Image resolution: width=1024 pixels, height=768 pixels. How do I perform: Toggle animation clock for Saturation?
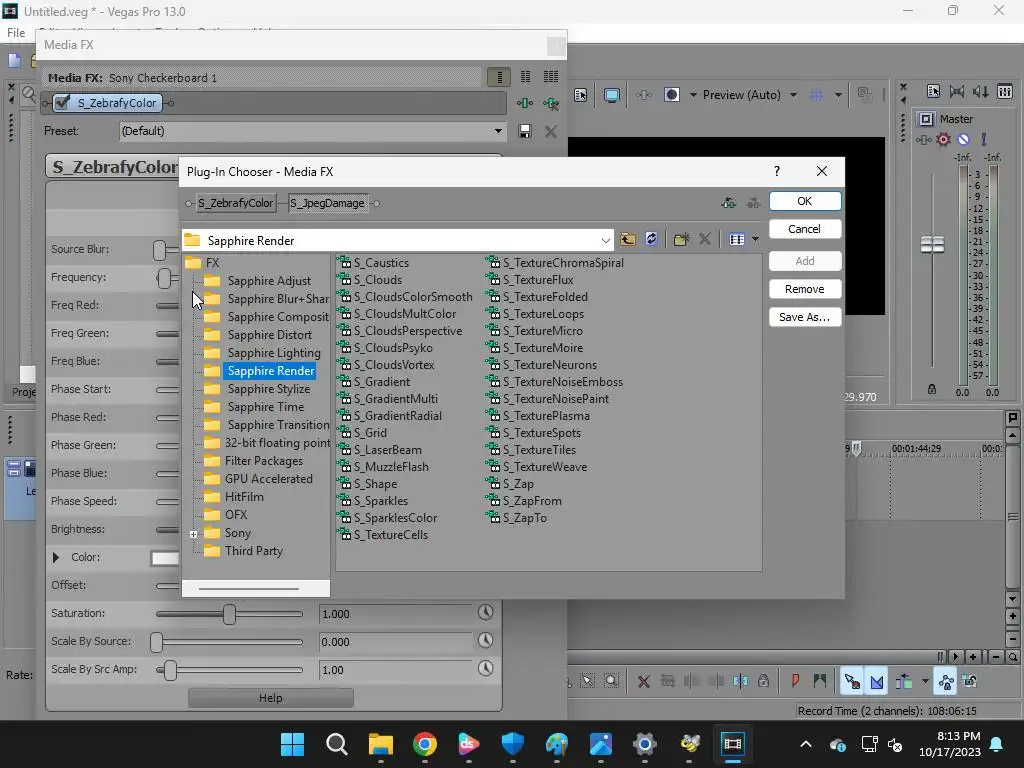485,613
